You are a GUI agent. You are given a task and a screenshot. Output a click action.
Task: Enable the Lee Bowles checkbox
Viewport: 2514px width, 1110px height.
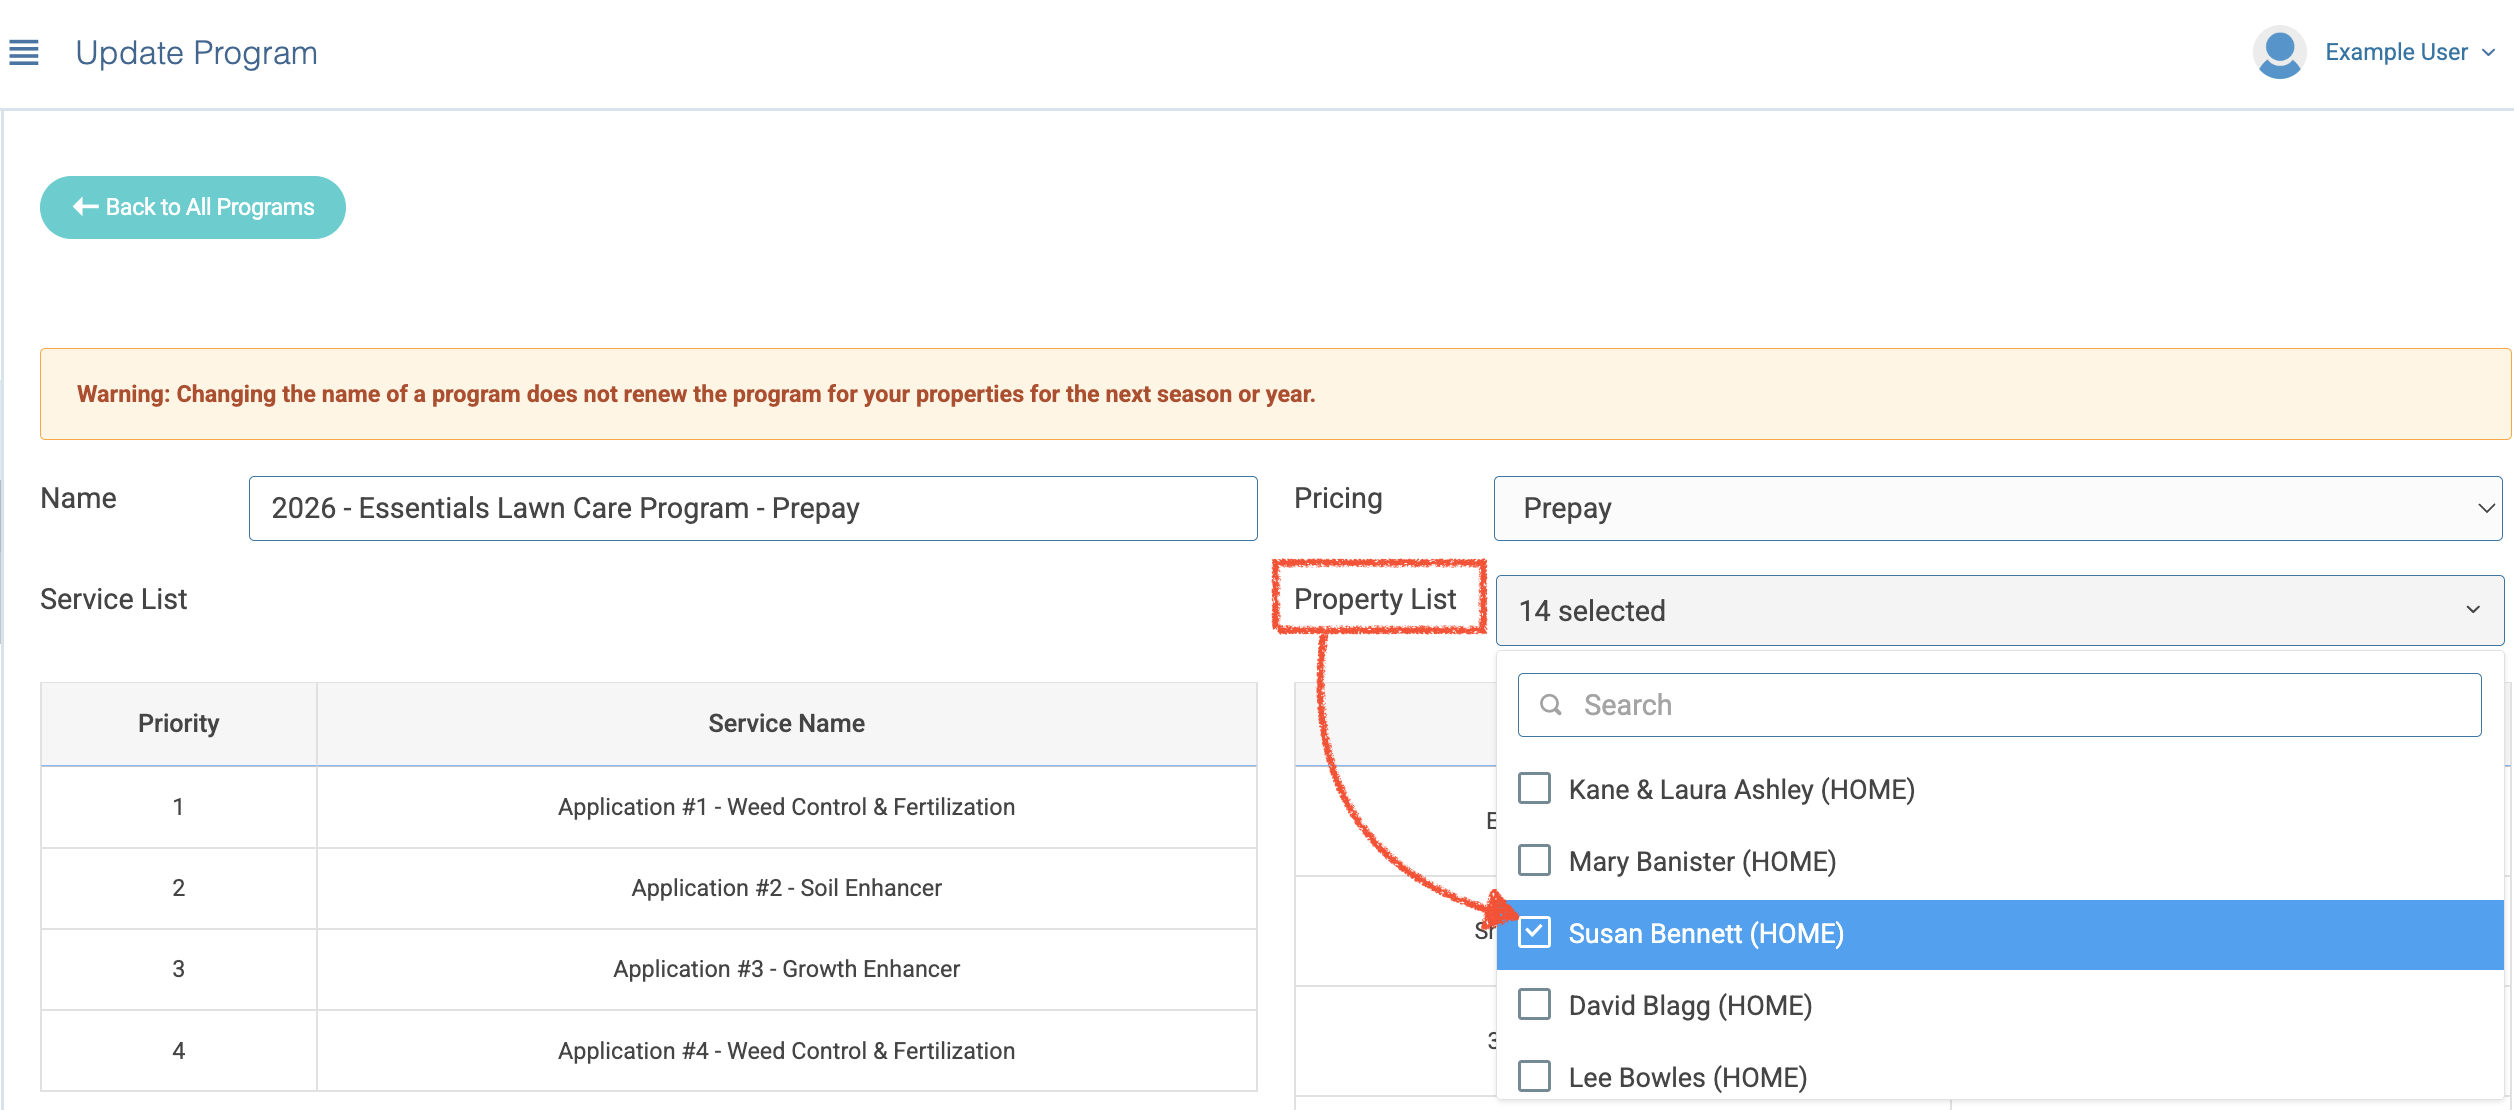point(1534,1077)
